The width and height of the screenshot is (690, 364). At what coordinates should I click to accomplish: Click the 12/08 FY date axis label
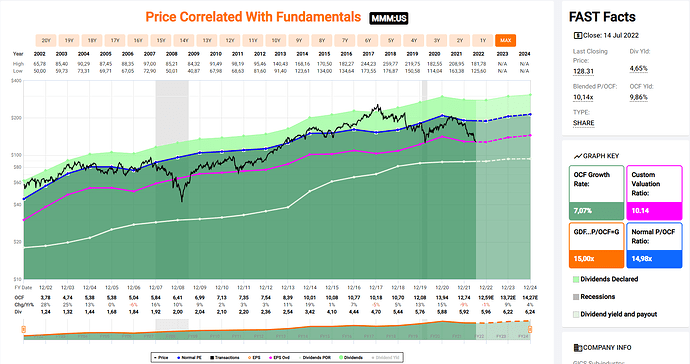tap(178, 287)
